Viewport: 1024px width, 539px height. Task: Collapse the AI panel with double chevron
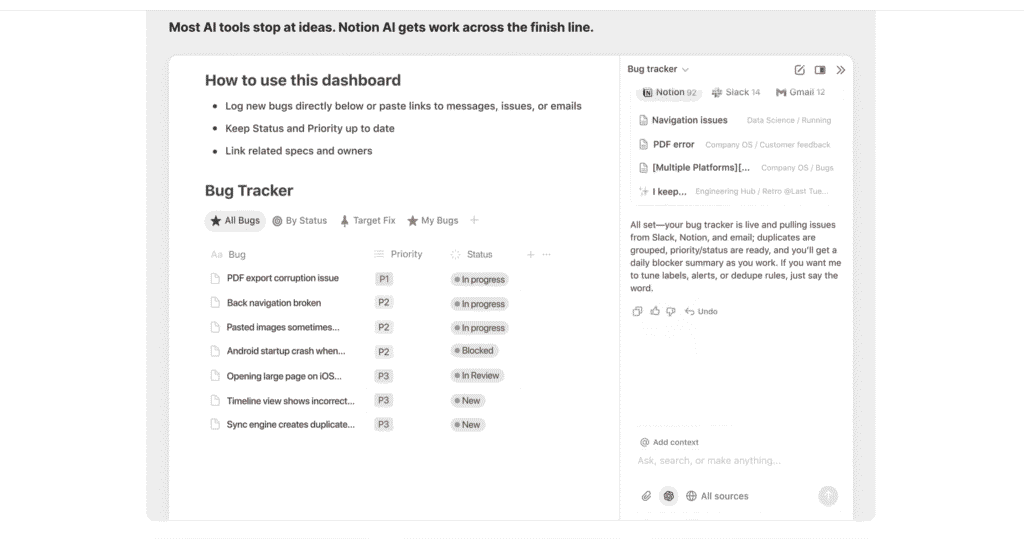tap(841, 70)
